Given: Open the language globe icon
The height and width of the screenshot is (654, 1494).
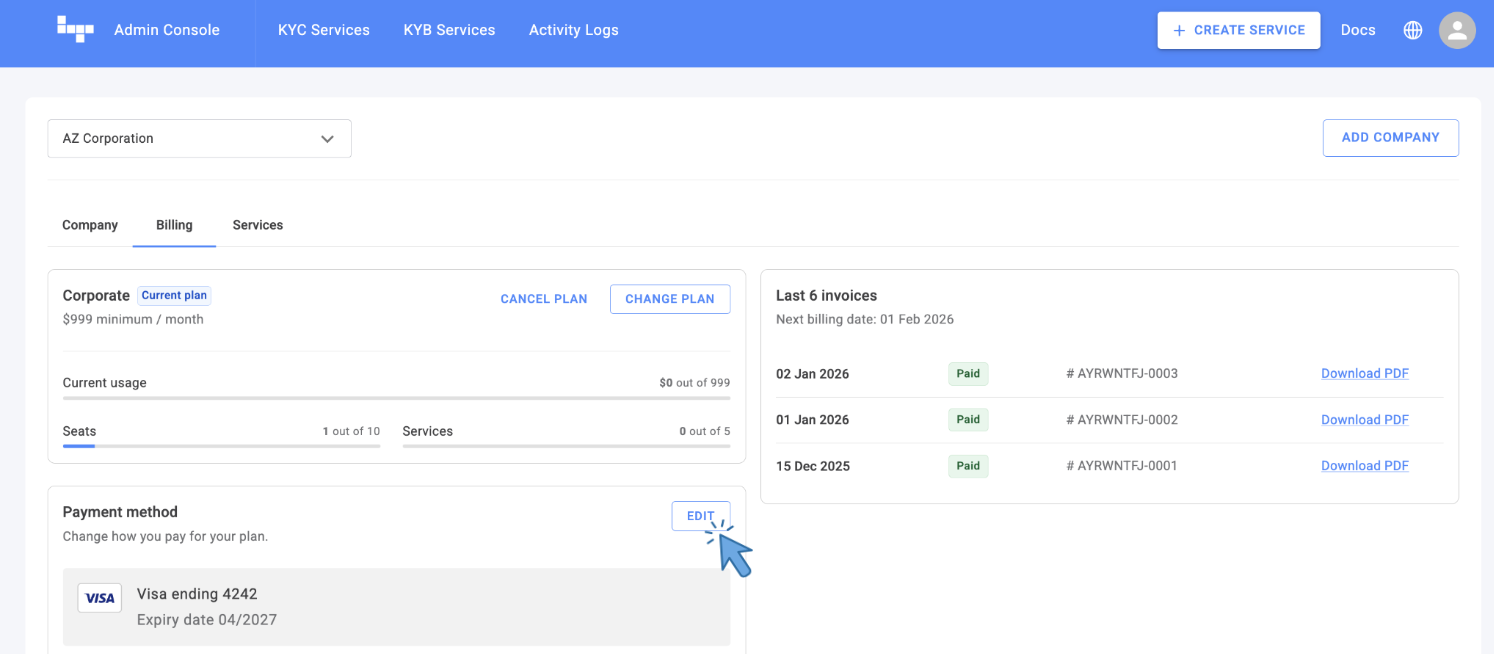Looking at the screenshot, I should (1412, 30).
